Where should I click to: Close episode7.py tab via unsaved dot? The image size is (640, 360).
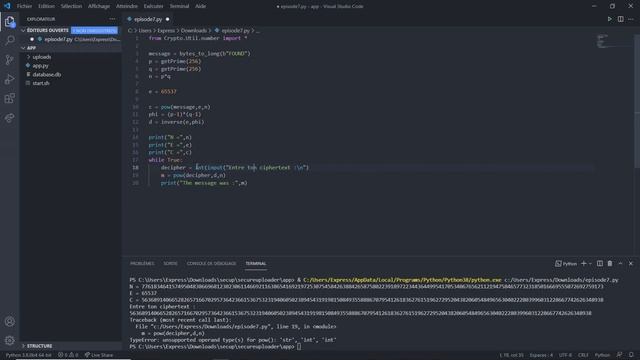click(x=167, y=19)
